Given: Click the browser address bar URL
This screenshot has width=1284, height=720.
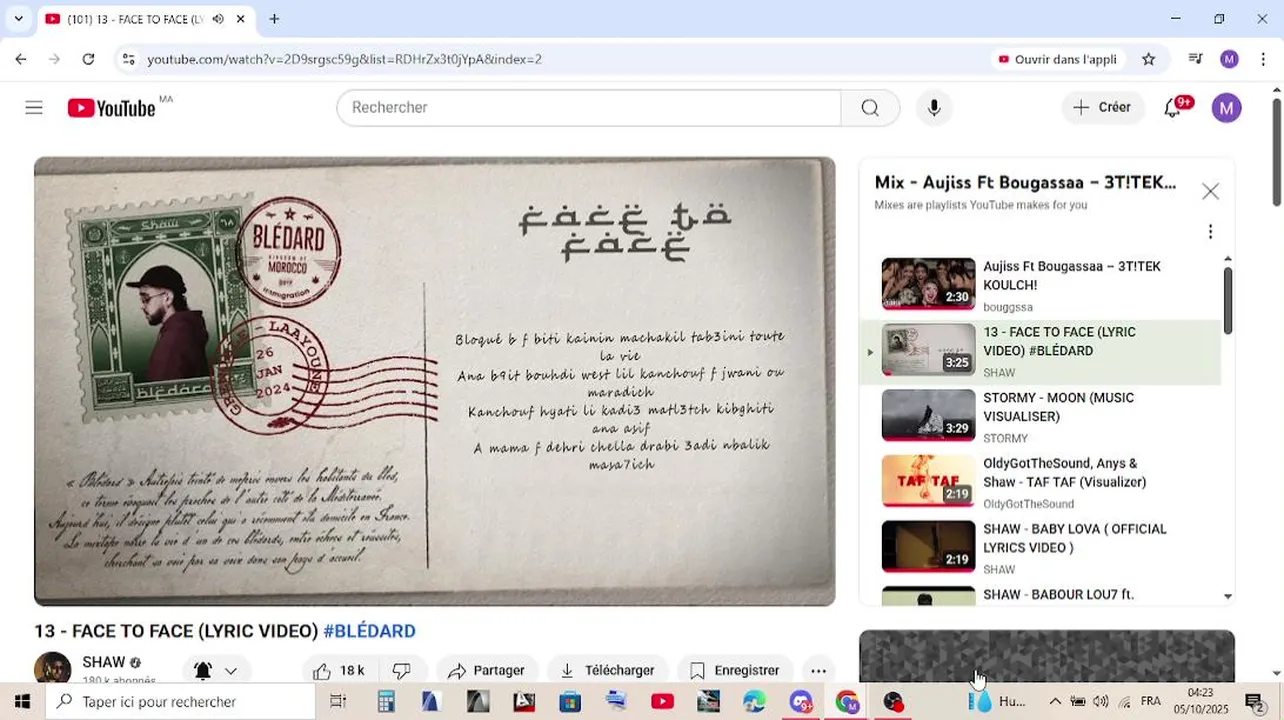Looking at the screenshot, I should [x=344, y=59].
